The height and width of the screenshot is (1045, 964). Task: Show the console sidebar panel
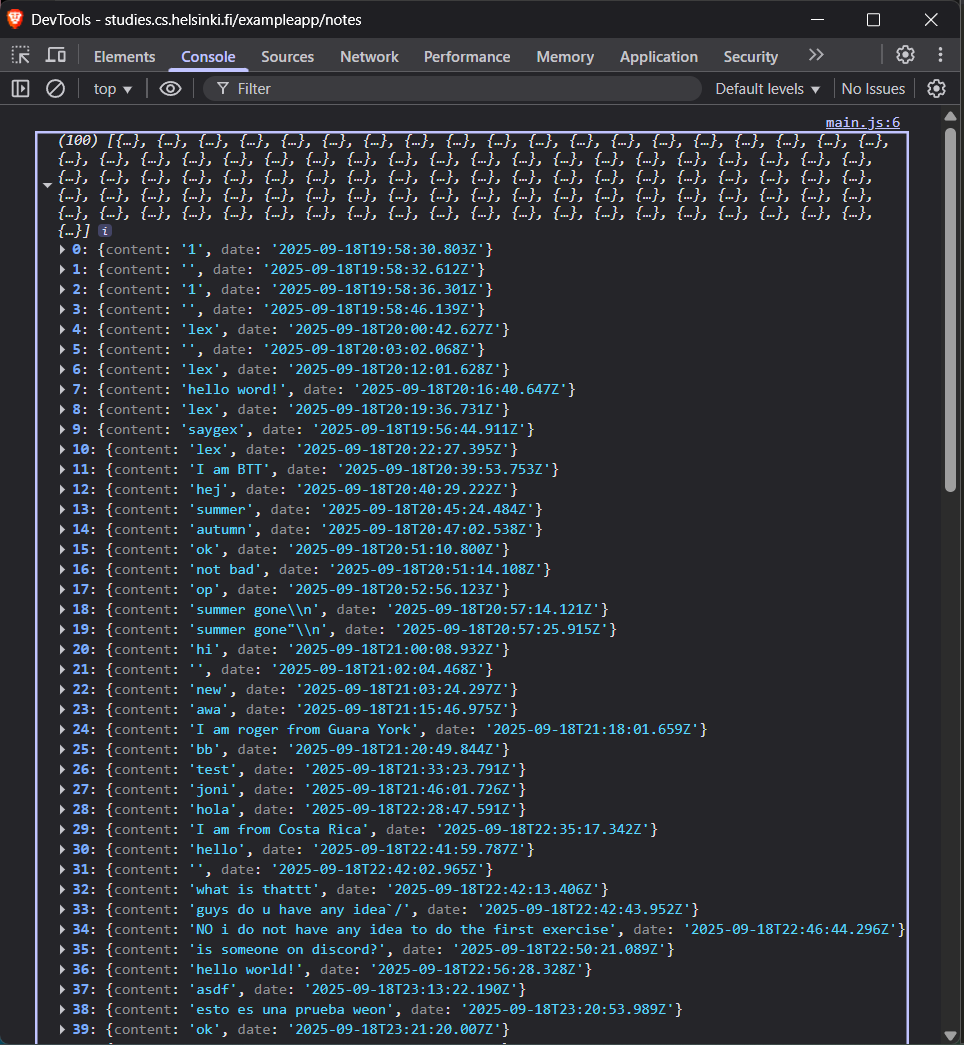tap(20, 89)
